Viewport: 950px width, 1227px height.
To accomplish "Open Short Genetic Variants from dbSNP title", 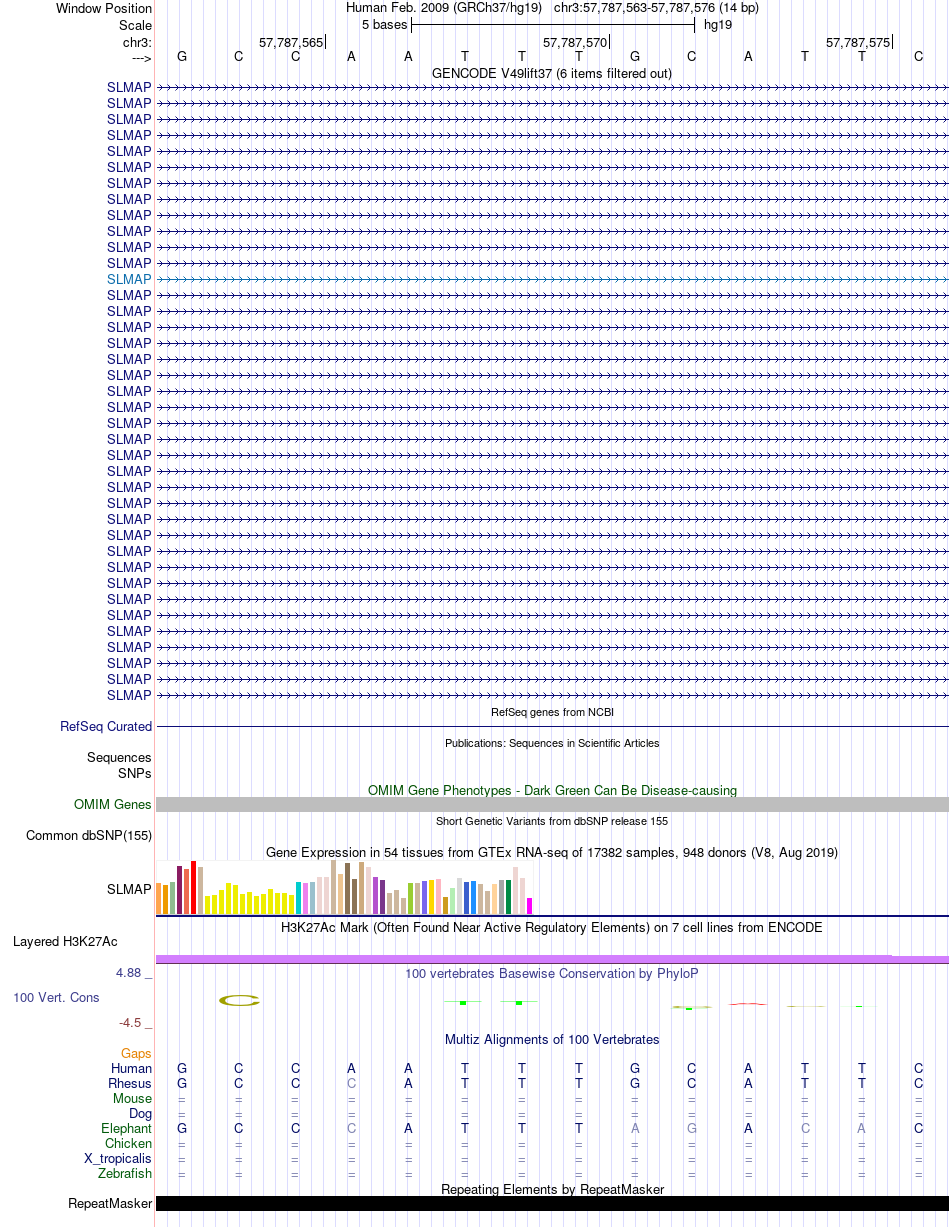I will point(552,821).
